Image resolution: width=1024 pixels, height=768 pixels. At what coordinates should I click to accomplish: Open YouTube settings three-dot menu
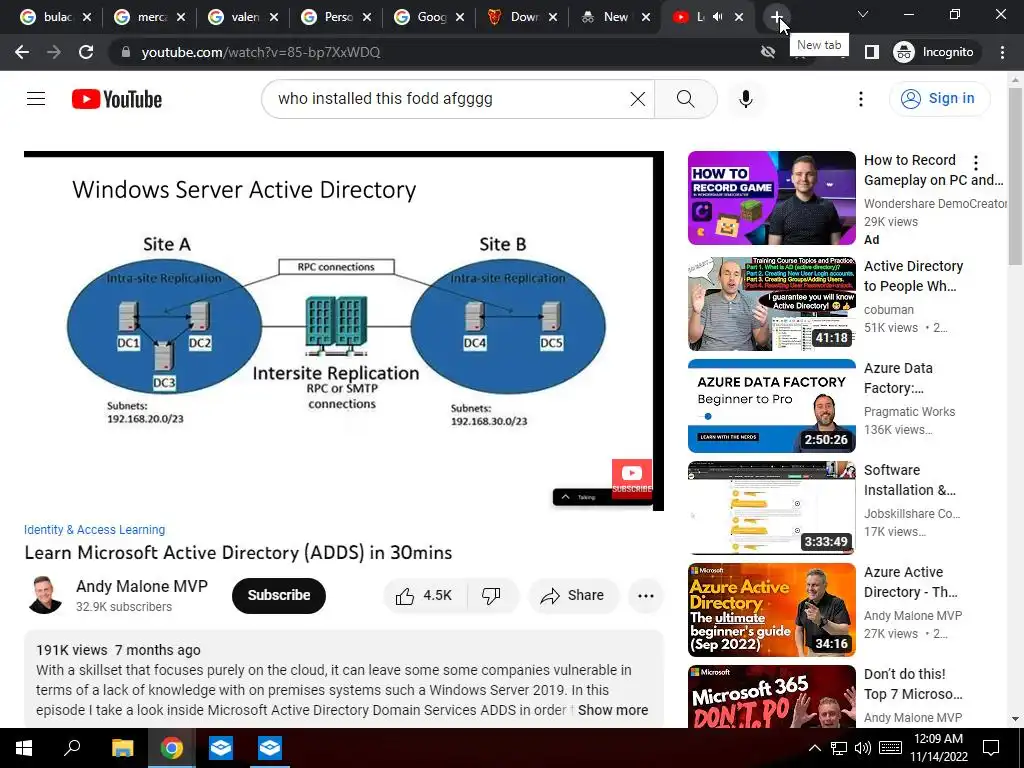[861, 99]
